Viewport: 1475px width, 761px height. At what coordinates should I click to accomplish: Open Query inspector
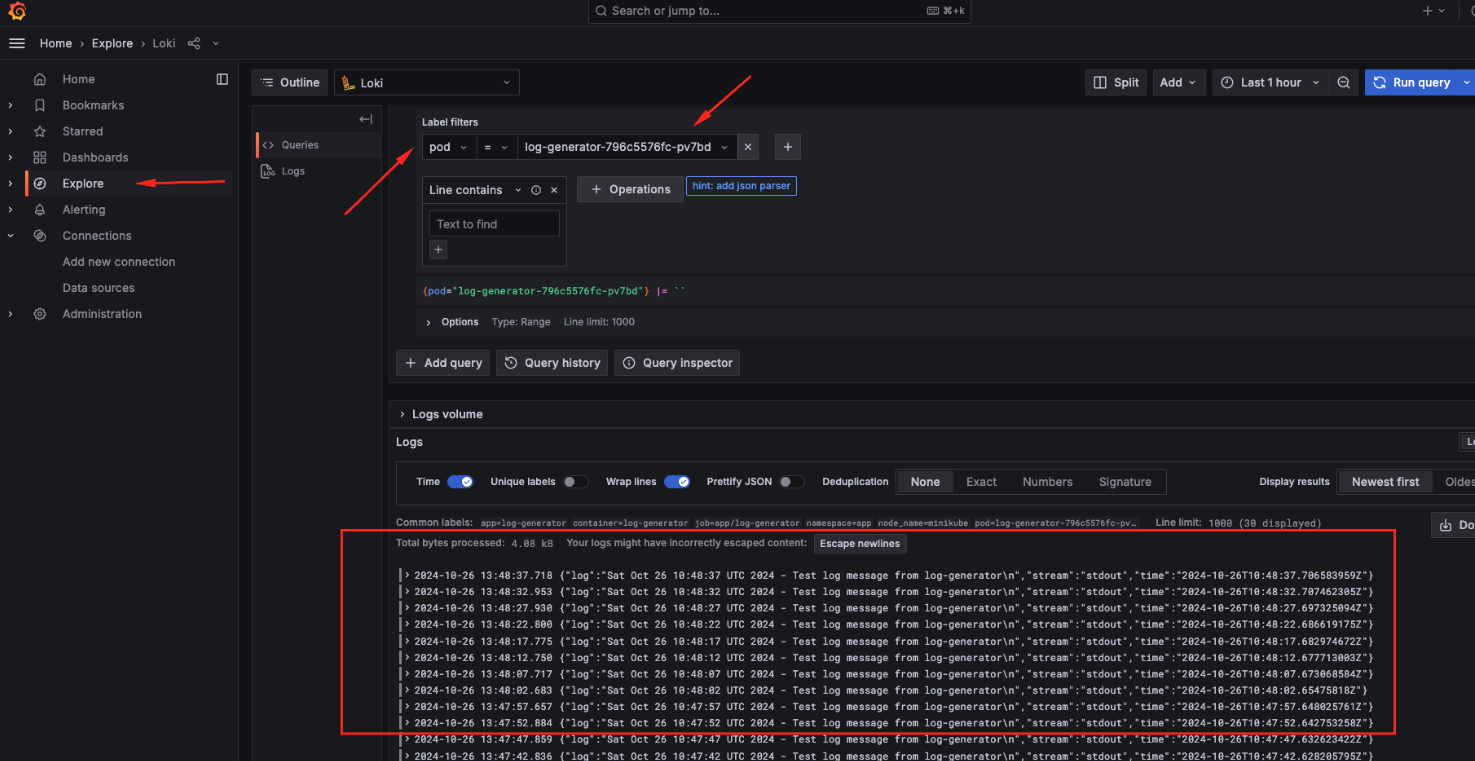pos(677,363)
